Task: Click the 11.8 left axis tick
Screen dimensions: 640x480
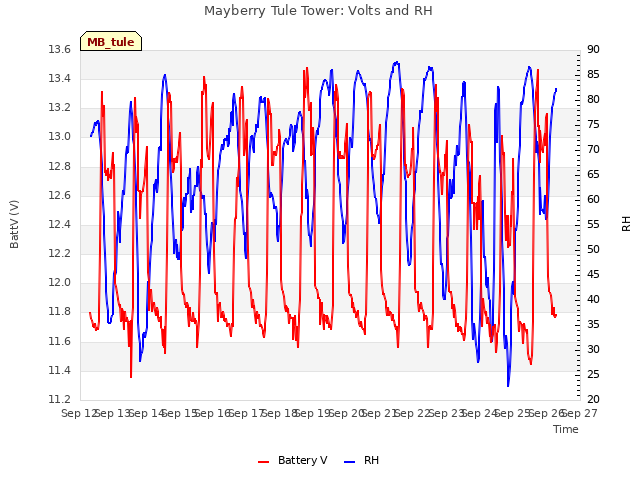Action: click(60, 312)
